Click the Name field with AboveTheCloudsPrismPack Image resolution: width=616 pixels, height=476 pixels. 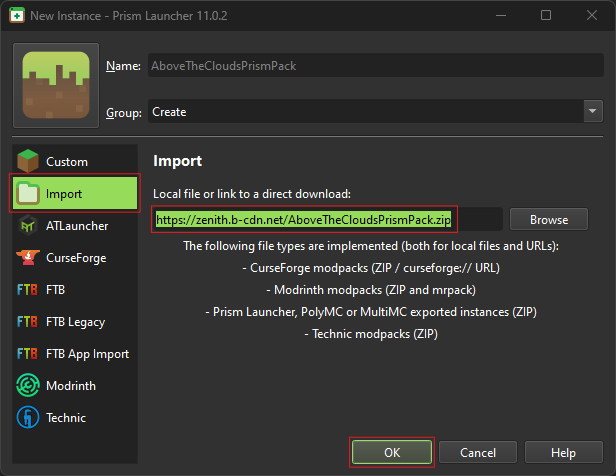(x=376, y=65)
